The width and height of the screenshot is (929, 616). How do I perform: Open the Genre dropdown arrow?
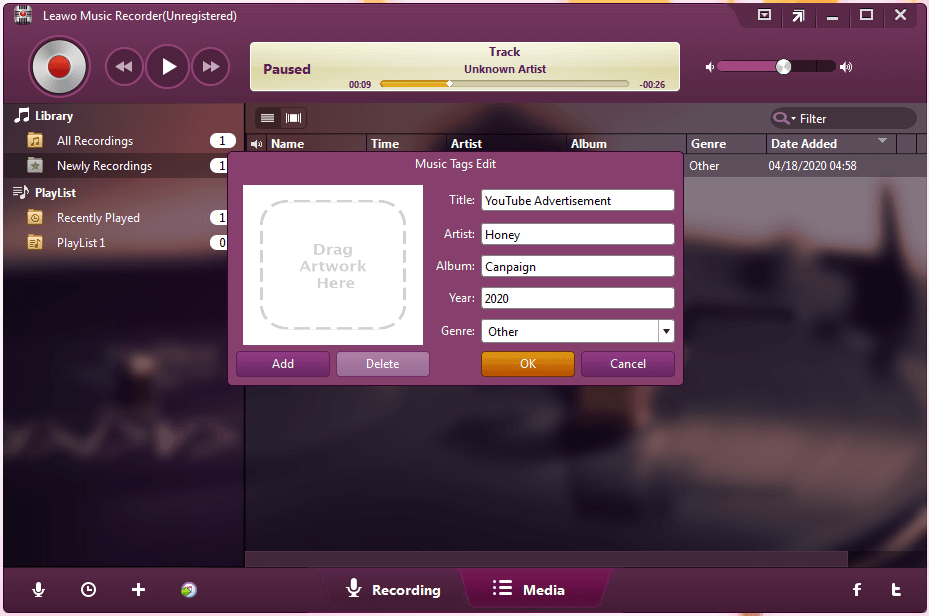[667, 331]
